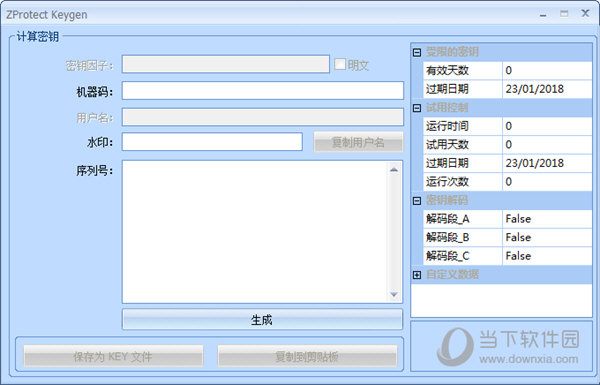
Task: Click 保存为 KEY 文件 button
Action: [x=113, y=357]
